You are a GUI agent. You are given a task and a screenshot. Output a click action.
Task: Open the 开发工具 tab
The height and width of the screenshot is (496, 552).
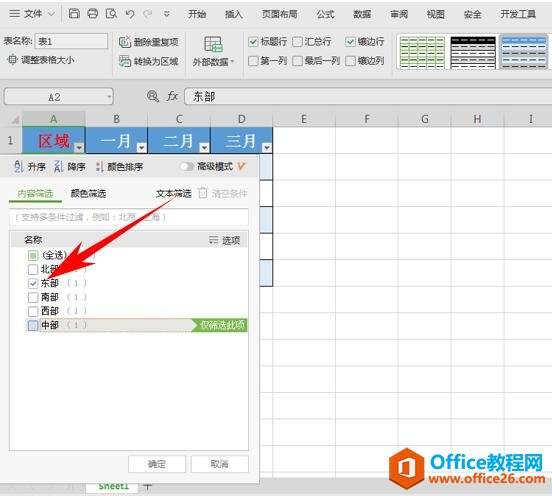point(518,14)
